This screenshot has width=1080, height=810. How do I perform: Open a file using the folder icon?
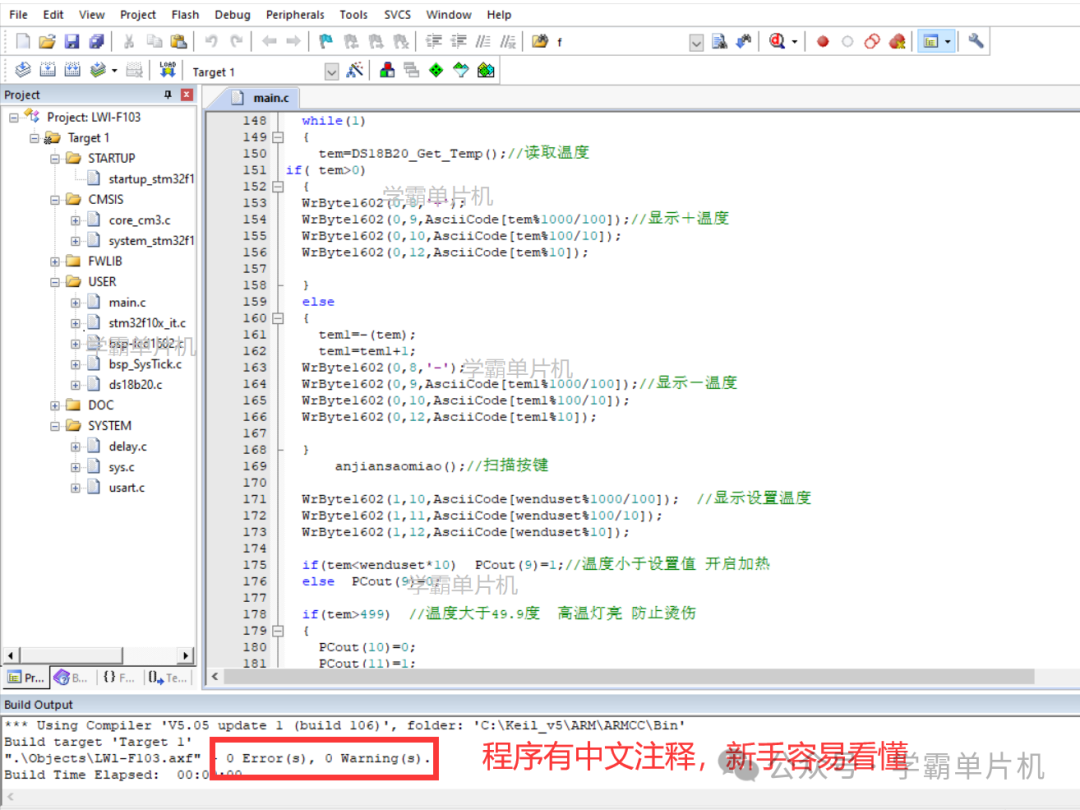[47, 41]
